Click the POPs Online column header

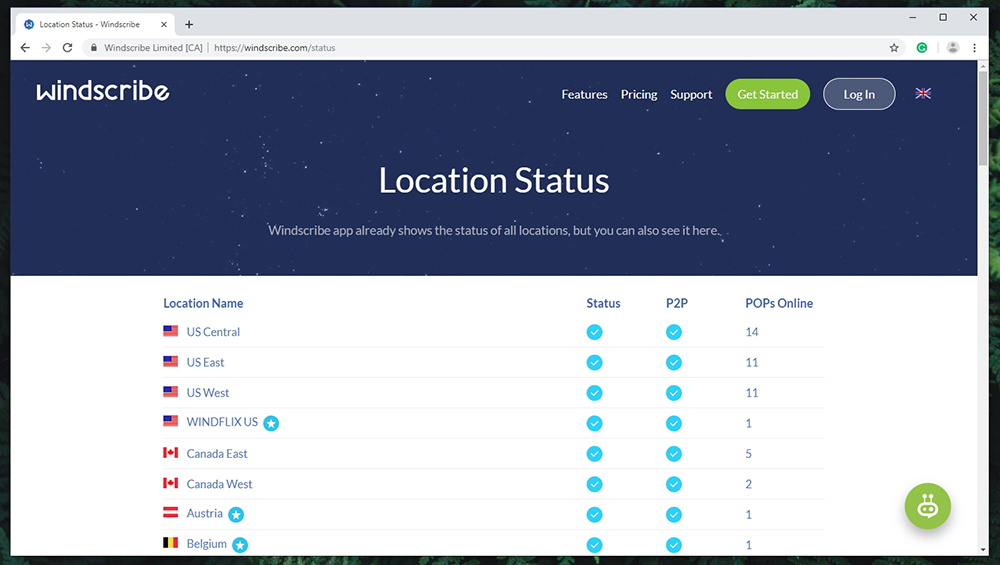[779, 304]
